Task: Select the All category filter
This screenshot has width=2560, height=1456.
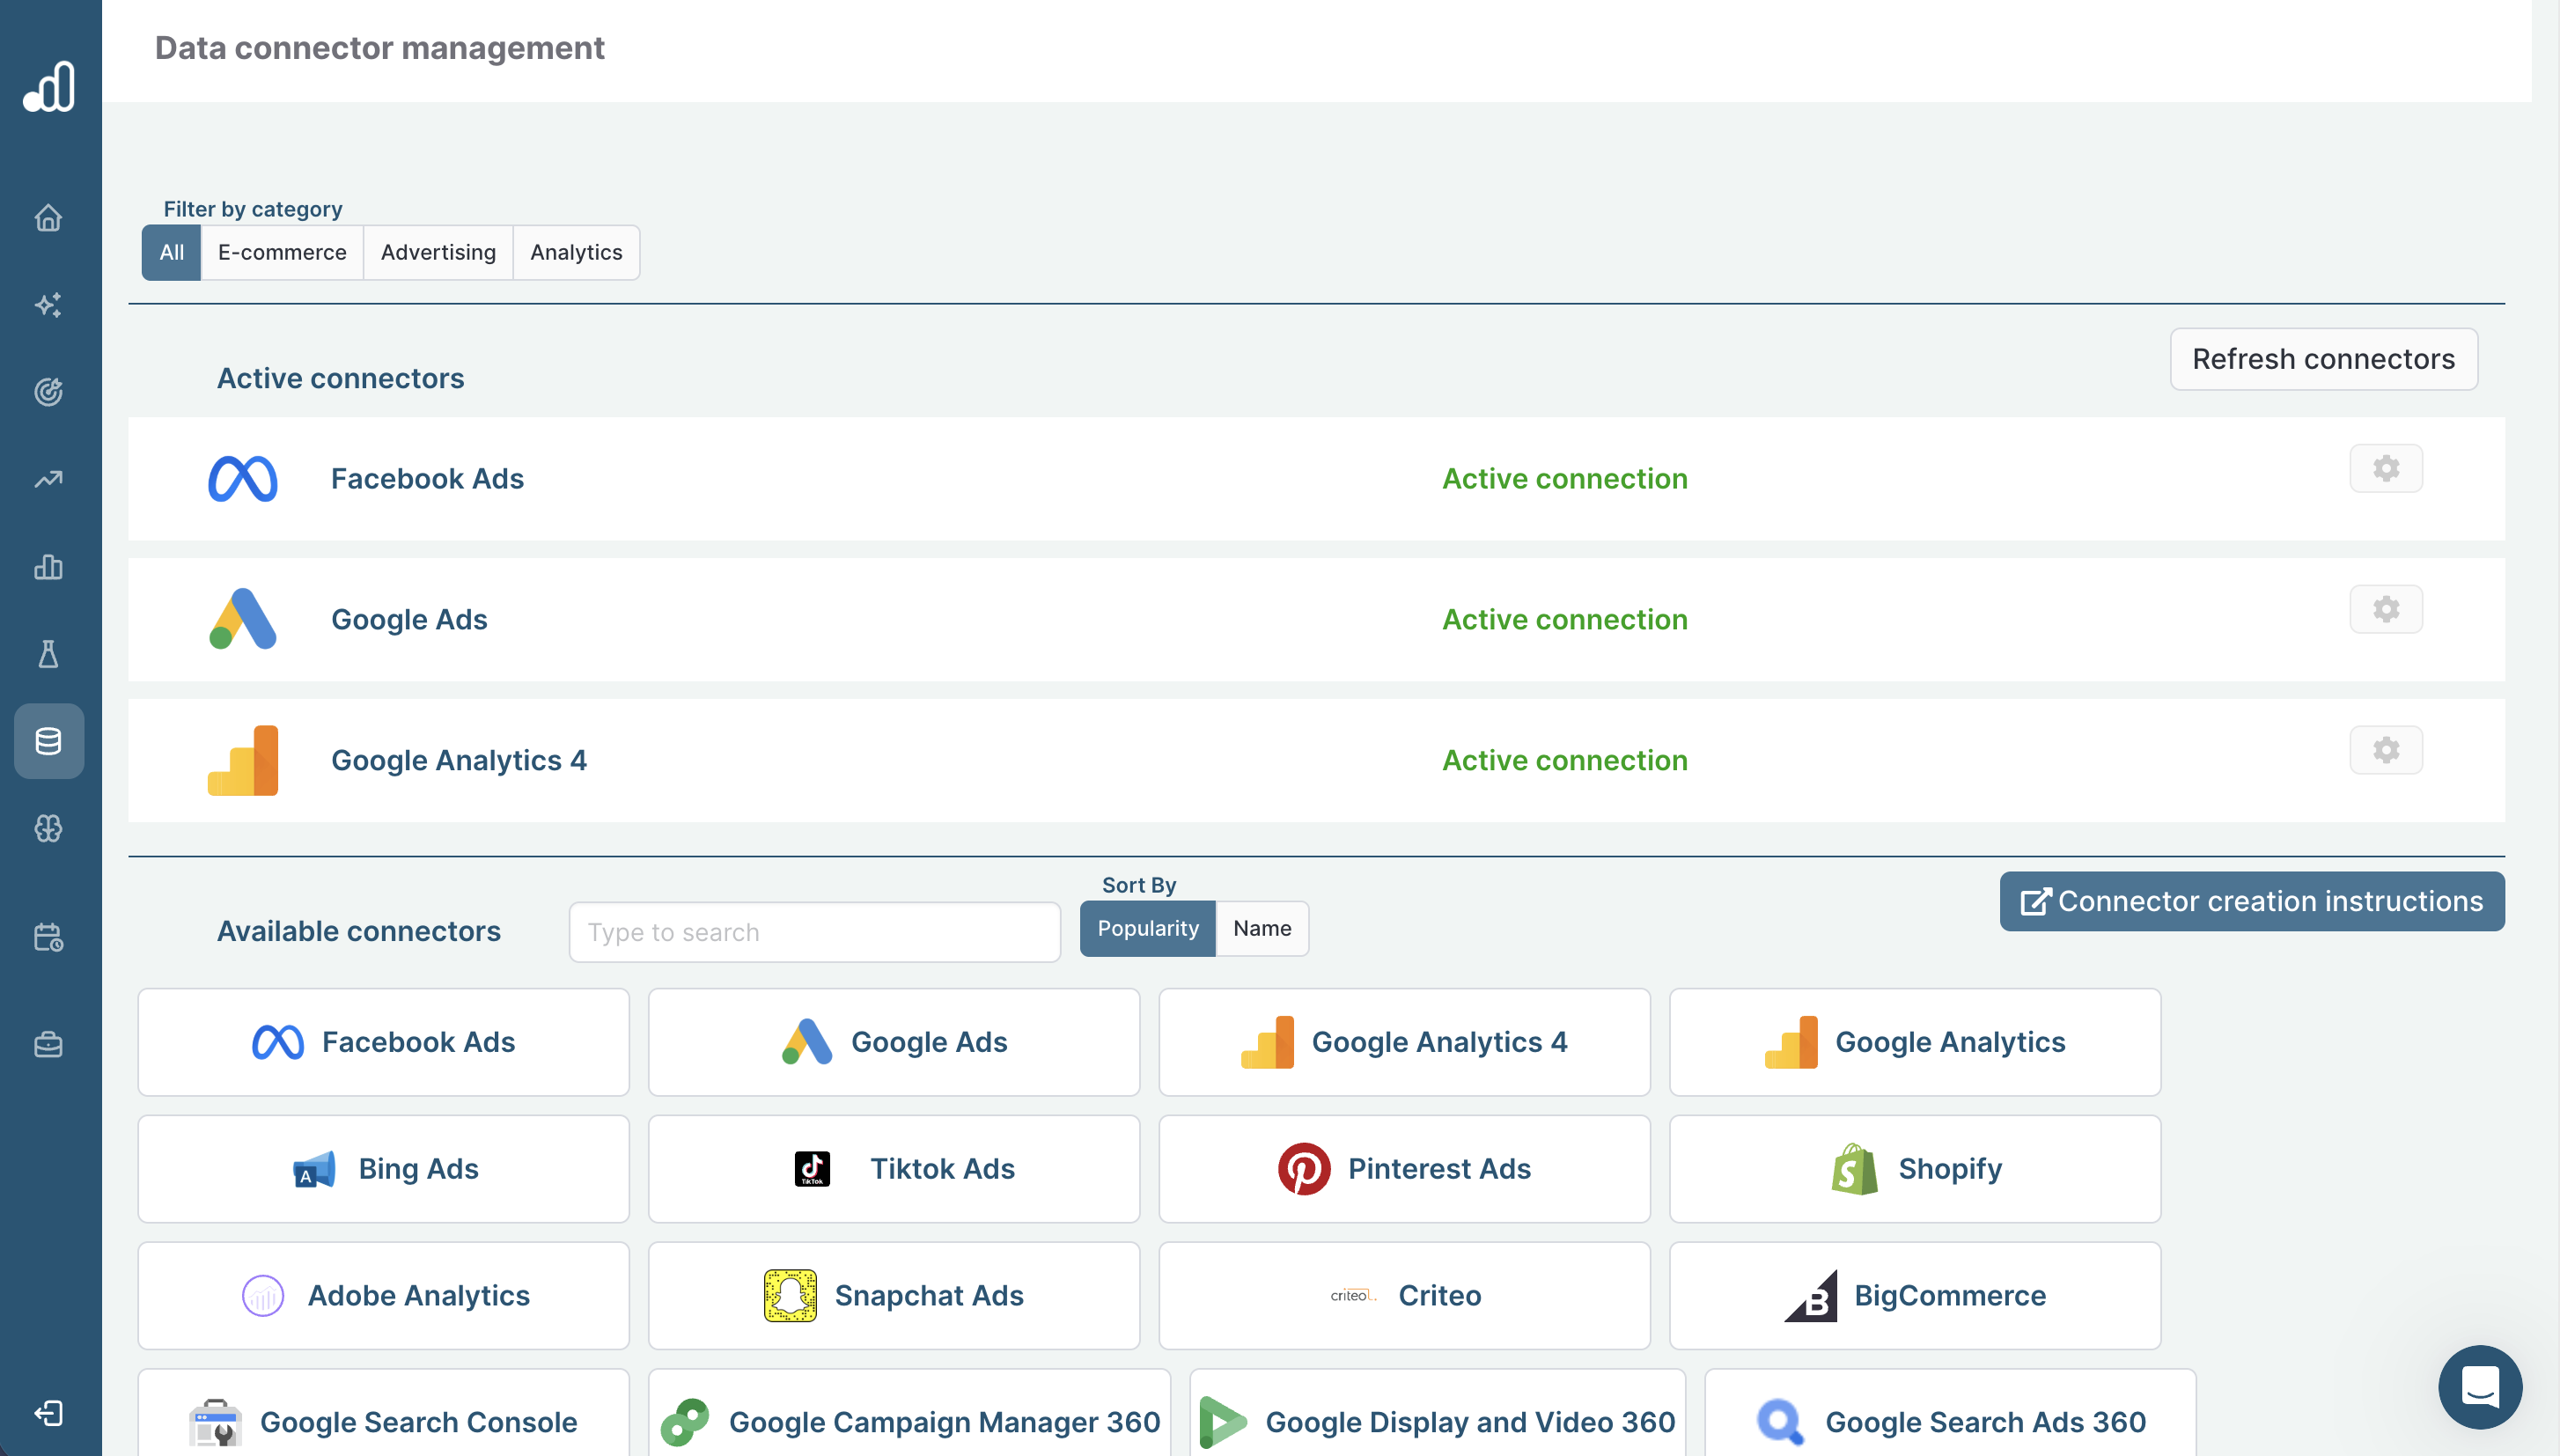Action: [171, 252]
